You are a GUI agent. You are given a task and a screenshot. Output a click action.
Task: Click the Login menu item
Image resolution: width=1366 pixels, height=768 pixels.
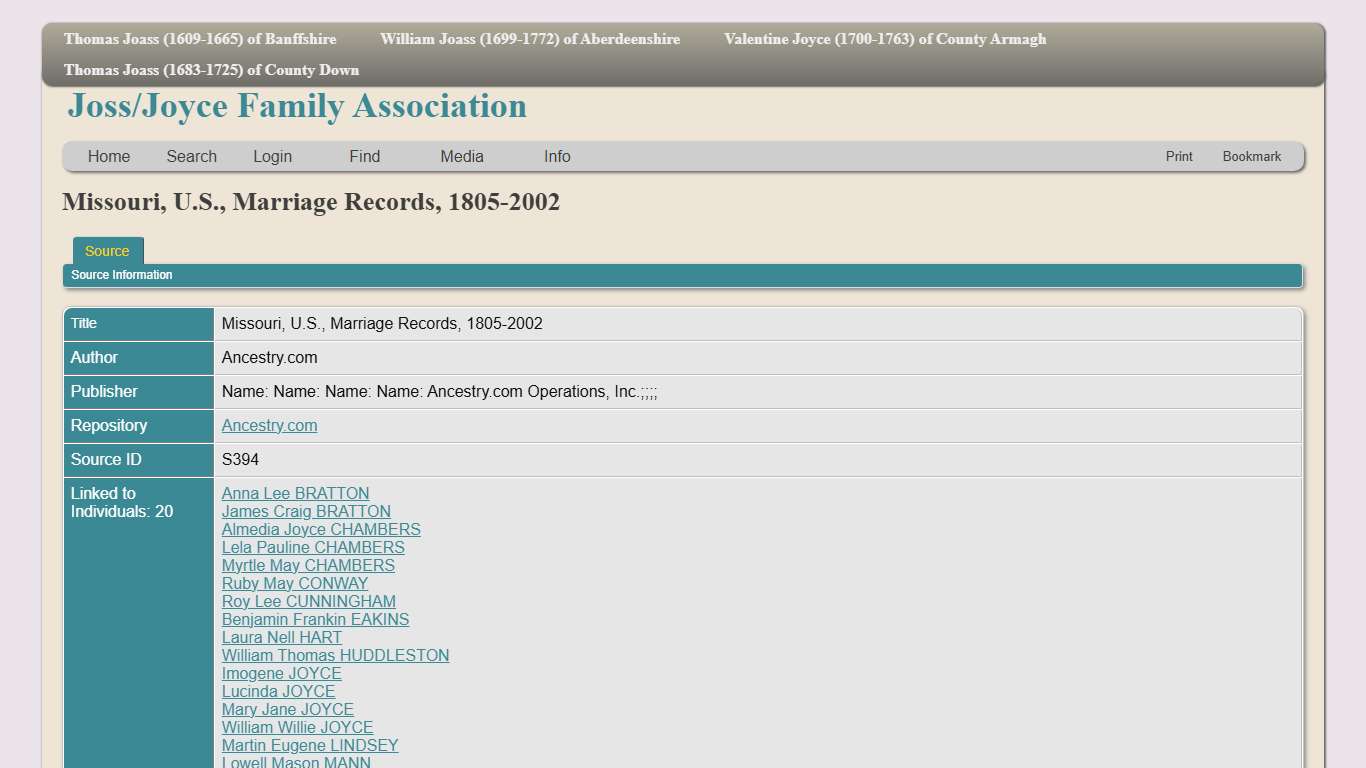[x=272, y=156]
